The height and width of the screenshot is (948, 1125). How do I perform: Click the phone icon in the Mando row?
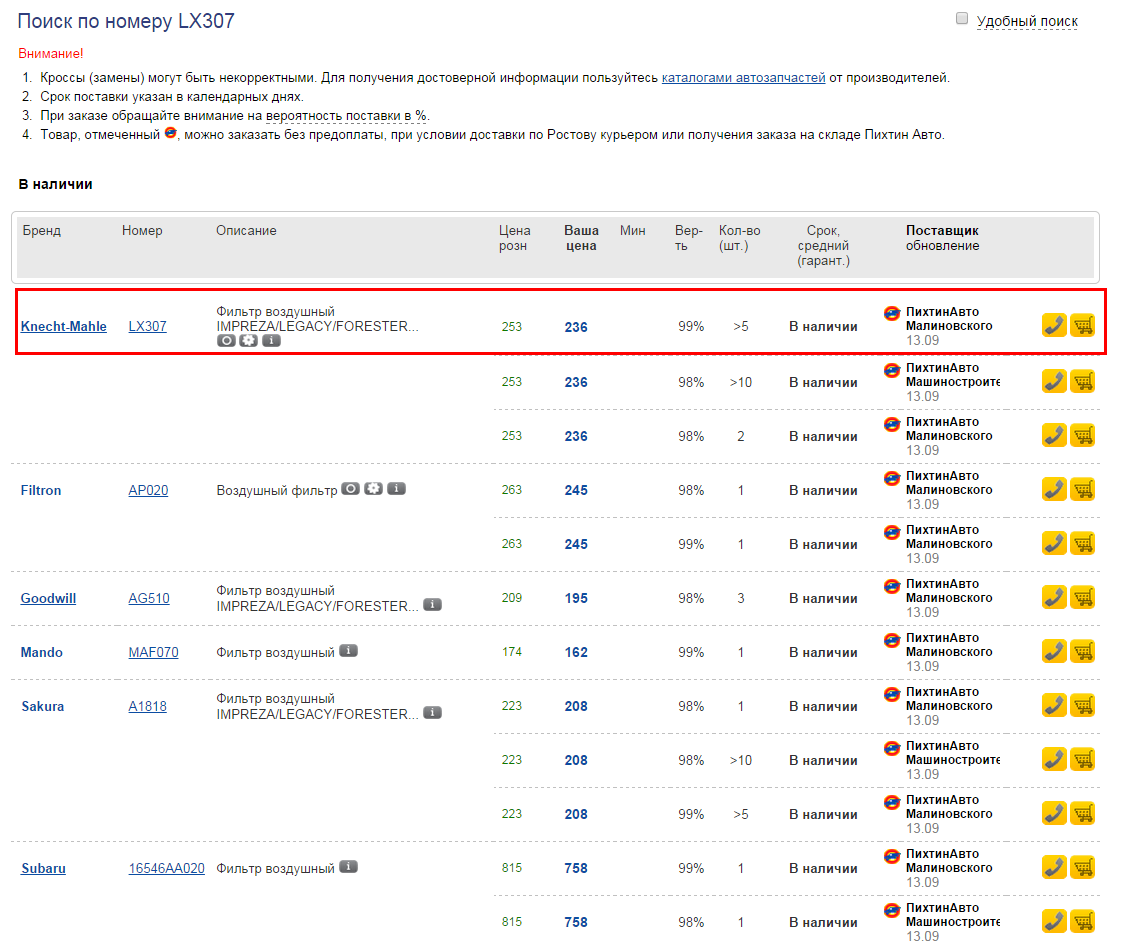coord(1054,651)
